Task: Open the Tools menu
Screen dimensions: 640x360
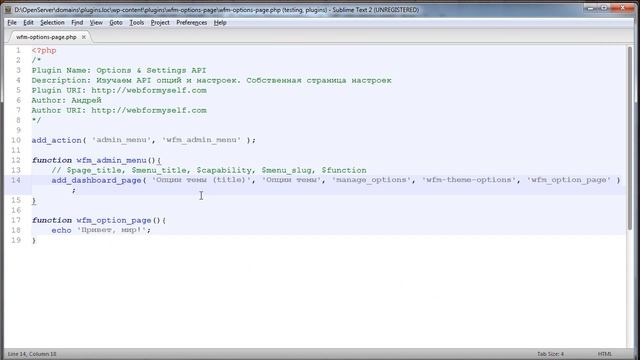Action: pos(136,22)
